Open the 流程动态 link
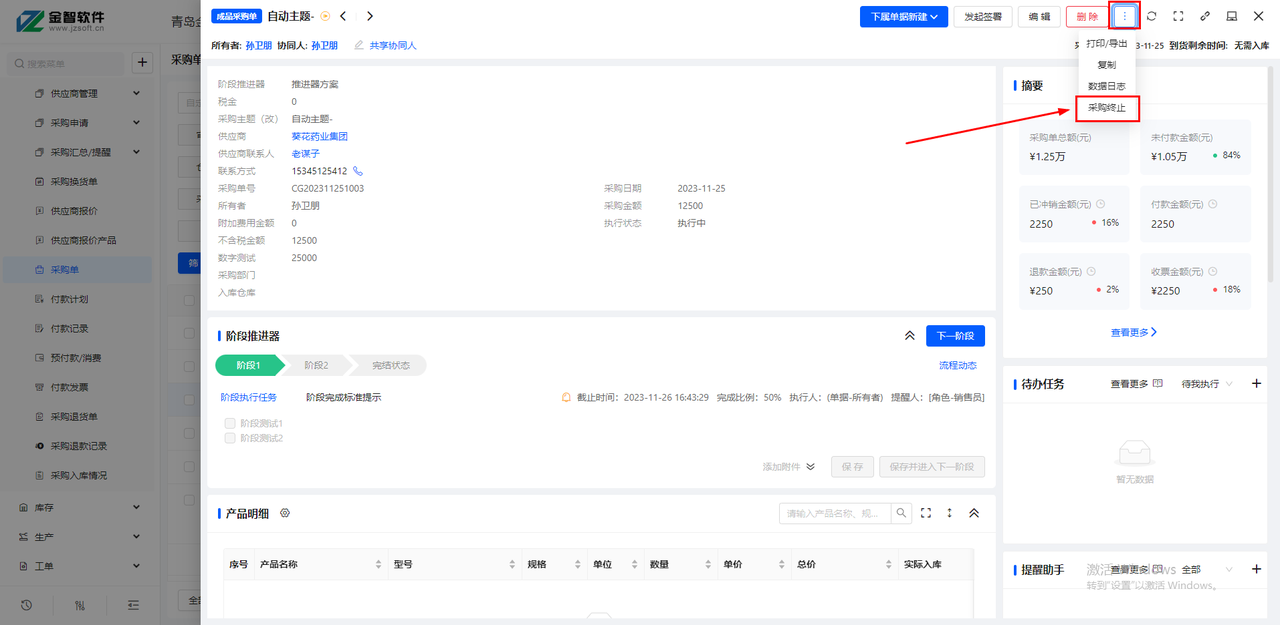The width and height of the screenshot is (1280, 625). click(x=958, y=366)
